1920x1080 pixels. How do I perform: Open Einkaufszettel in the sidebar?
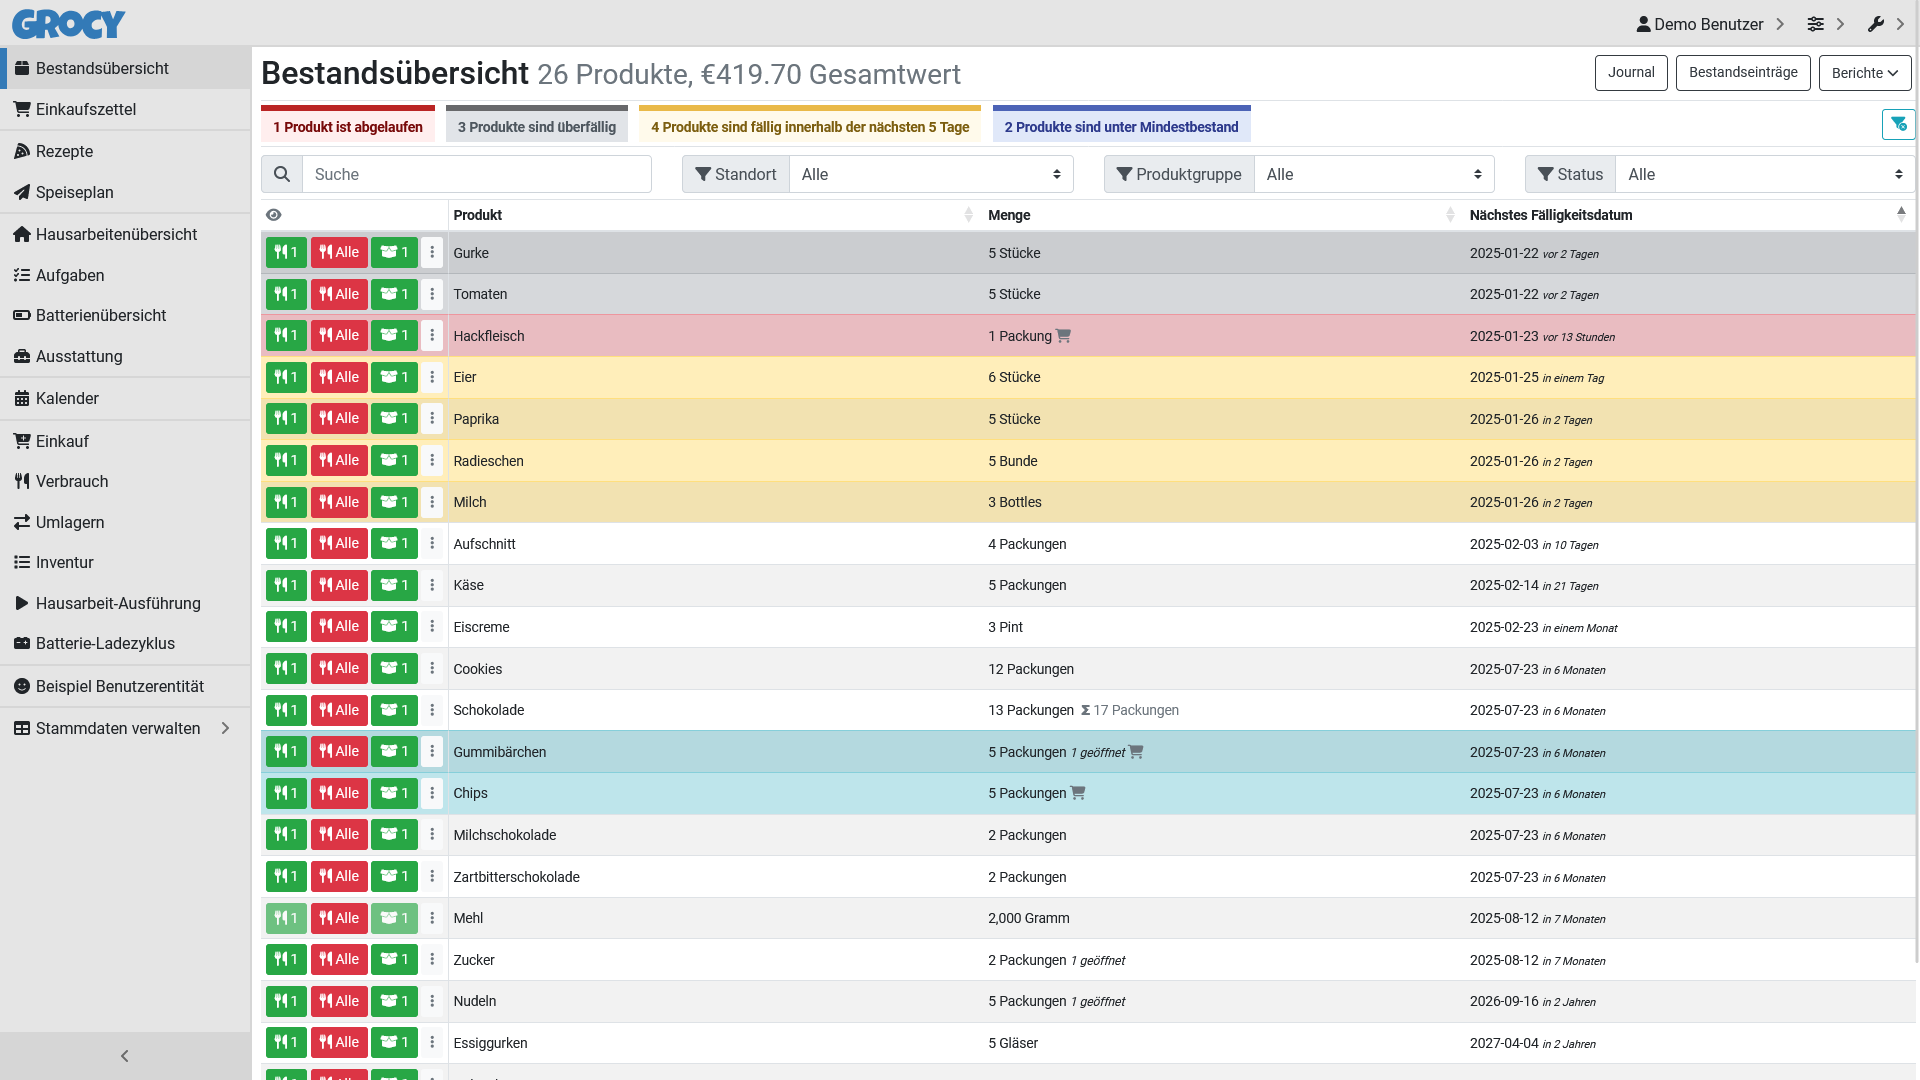pos(86,109)
